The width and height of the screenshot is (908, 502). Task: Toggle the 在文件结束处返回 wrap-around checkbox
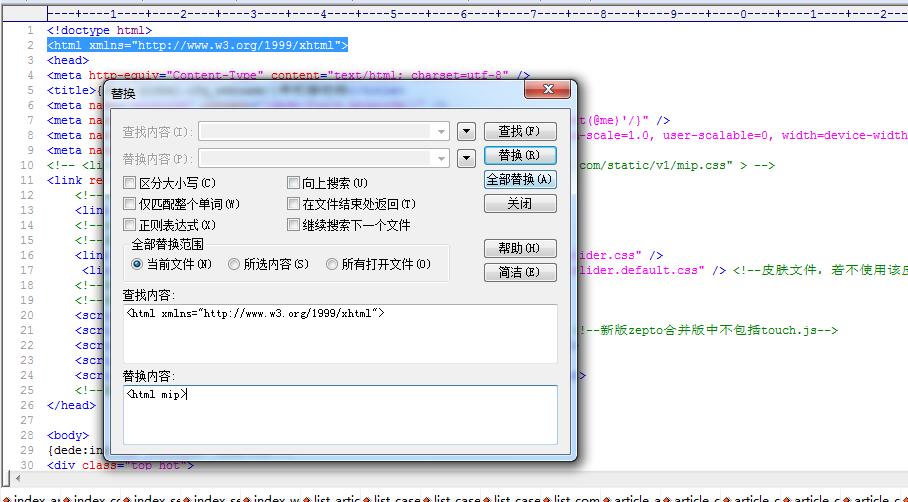(294, 204)
